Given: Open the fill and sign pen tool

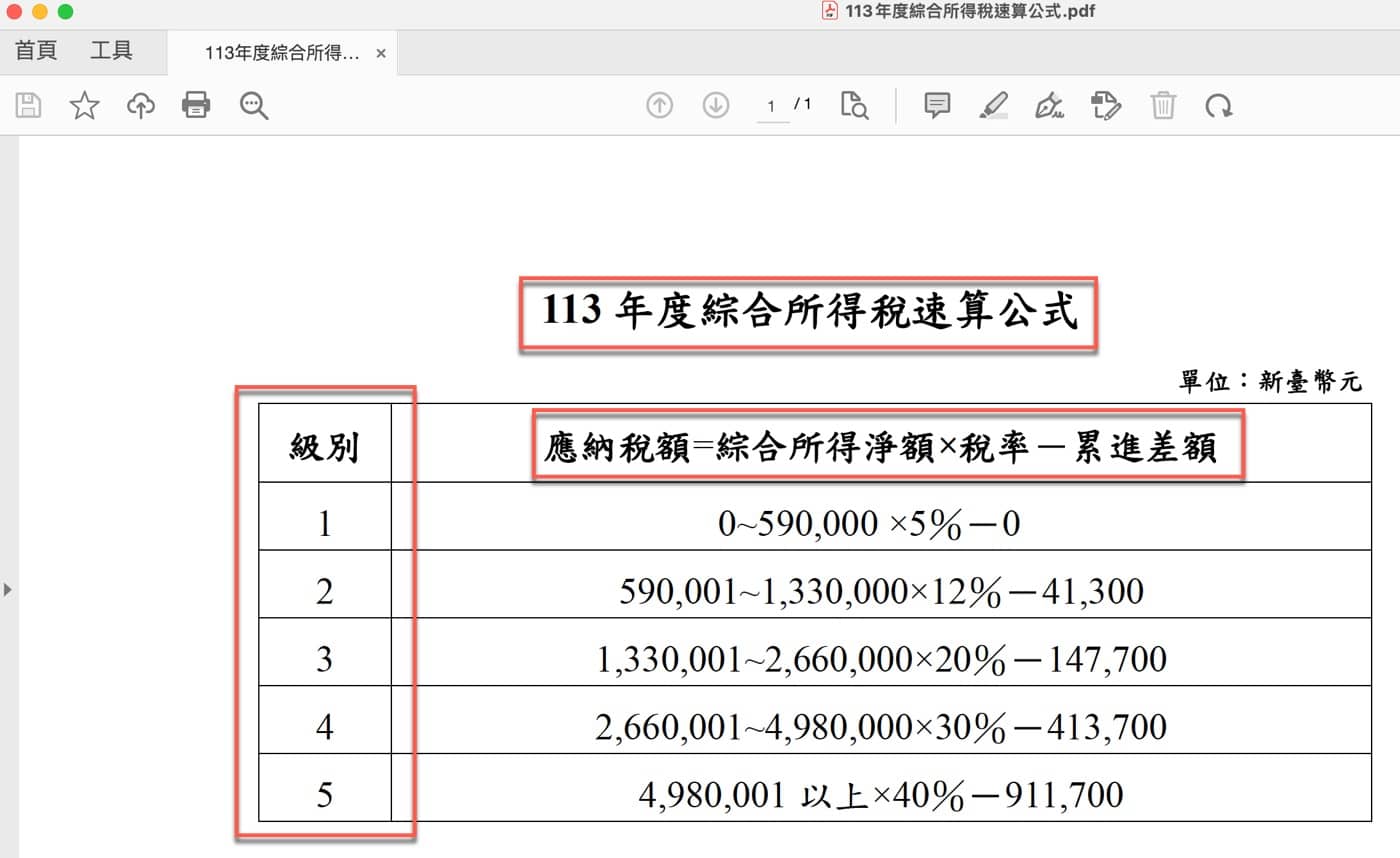Looking at the screenshot, I should point(1049,105).
